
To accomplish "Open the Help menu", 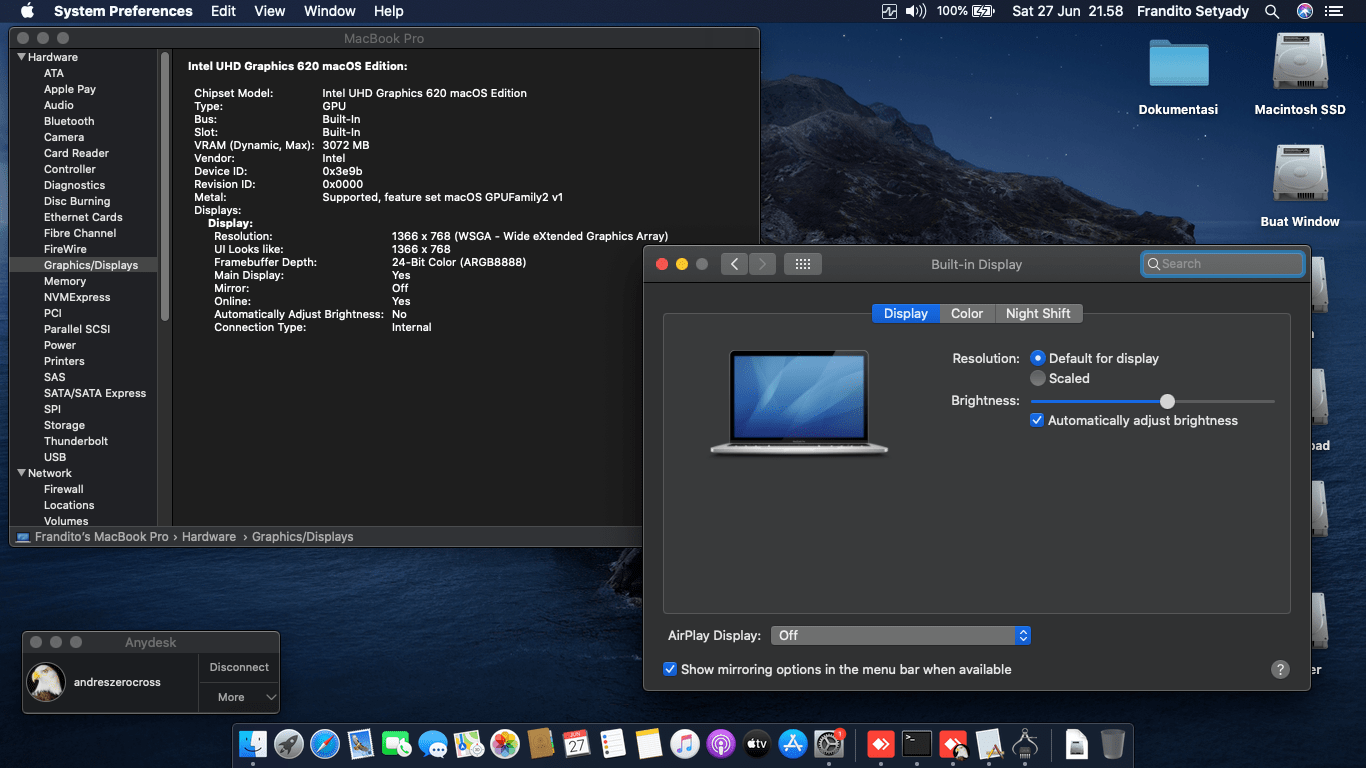I will (x=388, y=11).
